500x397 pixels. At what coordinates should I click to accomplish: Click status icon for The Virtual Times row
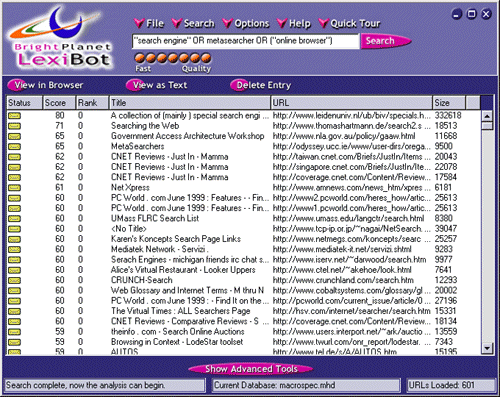pos(14,311)
